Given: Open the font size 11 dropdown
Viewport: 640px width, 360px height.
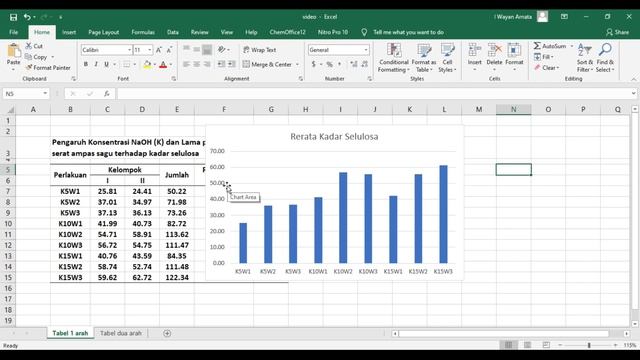Looking at the screenshot, I should [x=150, y=50].
